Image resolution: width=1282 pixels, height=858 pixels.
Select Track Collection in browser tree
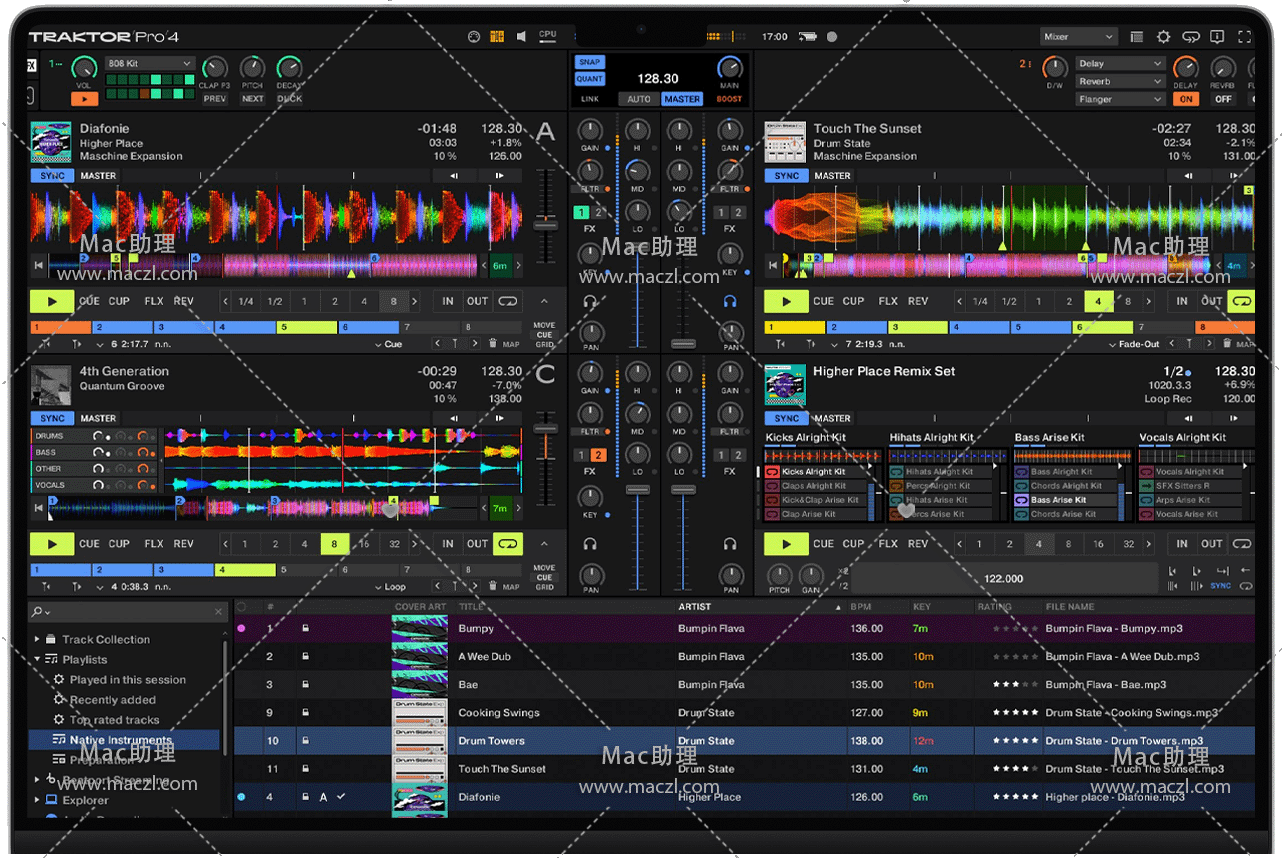(105, 640)
